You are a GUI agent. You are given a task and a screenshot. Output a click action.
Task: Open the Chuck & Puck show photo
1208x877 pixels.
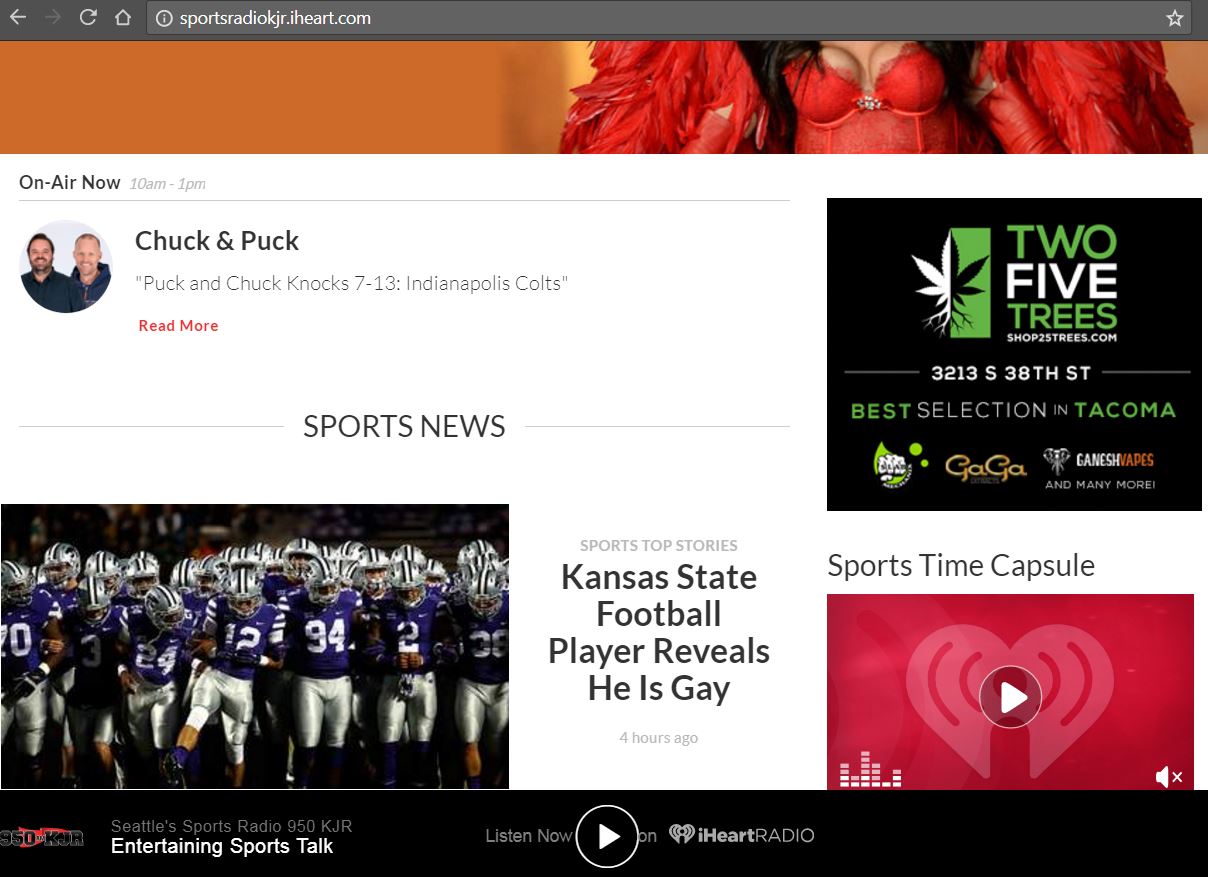tap(66, 267)
